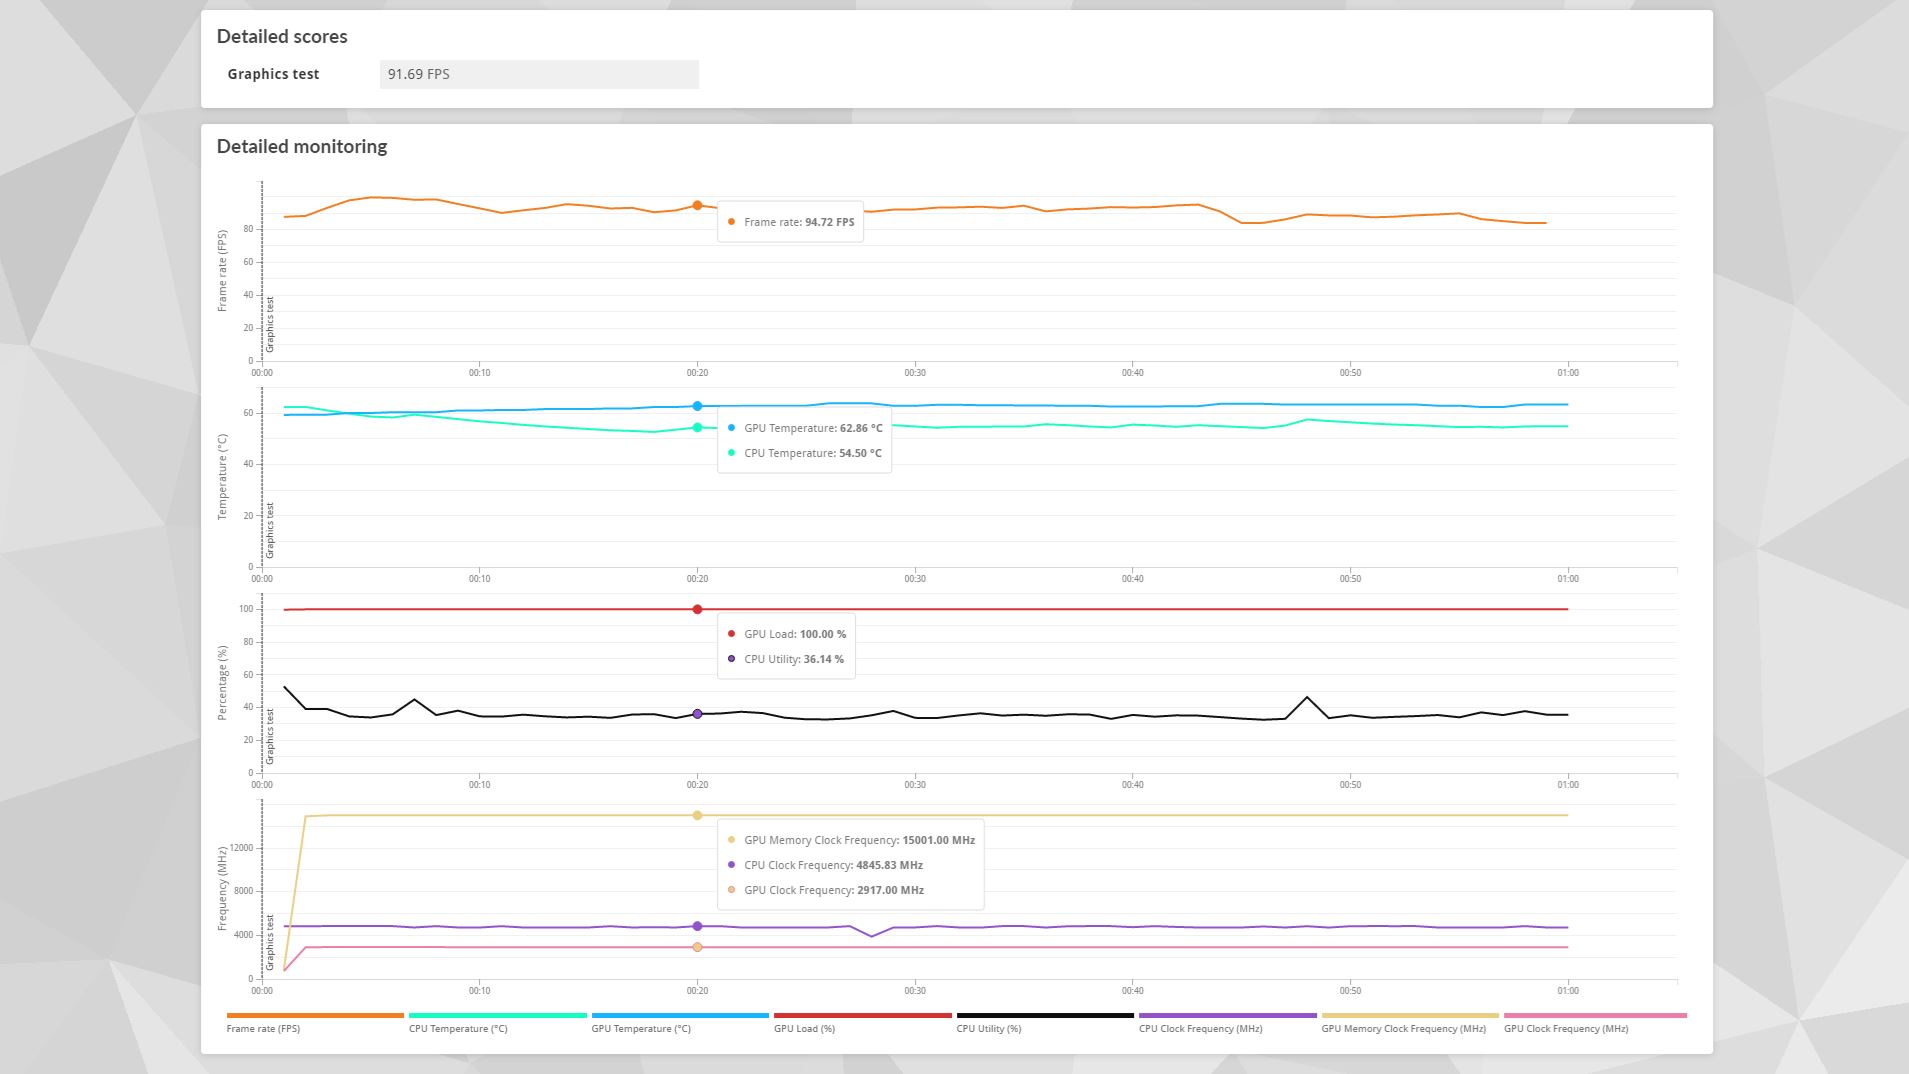This screenshot has width=1909, height=1074.
Task: Click the cyan CPU Temperature data point marker
Action: (x=697, y=428)
